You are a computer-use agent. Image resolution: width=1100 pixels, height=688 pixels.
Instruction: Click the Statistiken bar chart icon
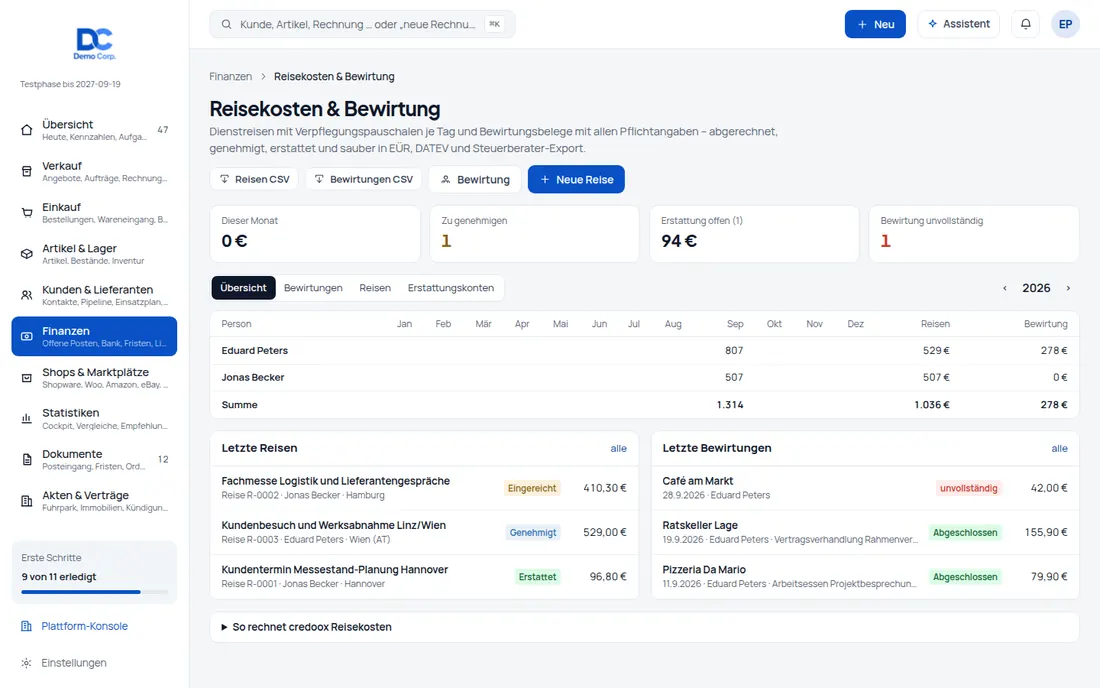click(x=27, y=419)
